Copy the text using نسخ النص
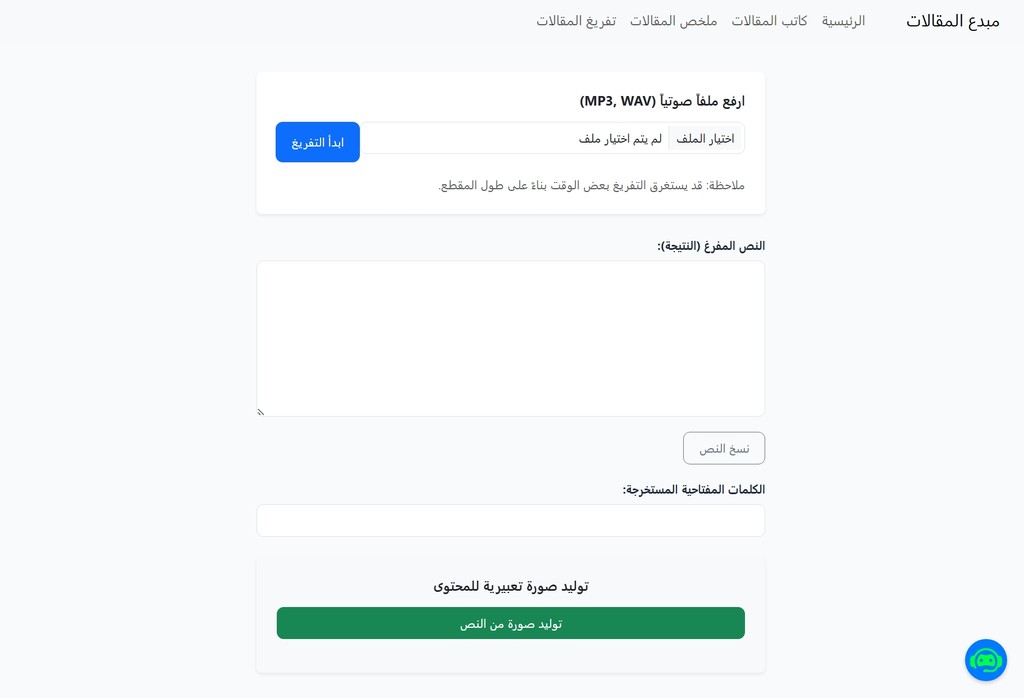 [x=724, y=448]
